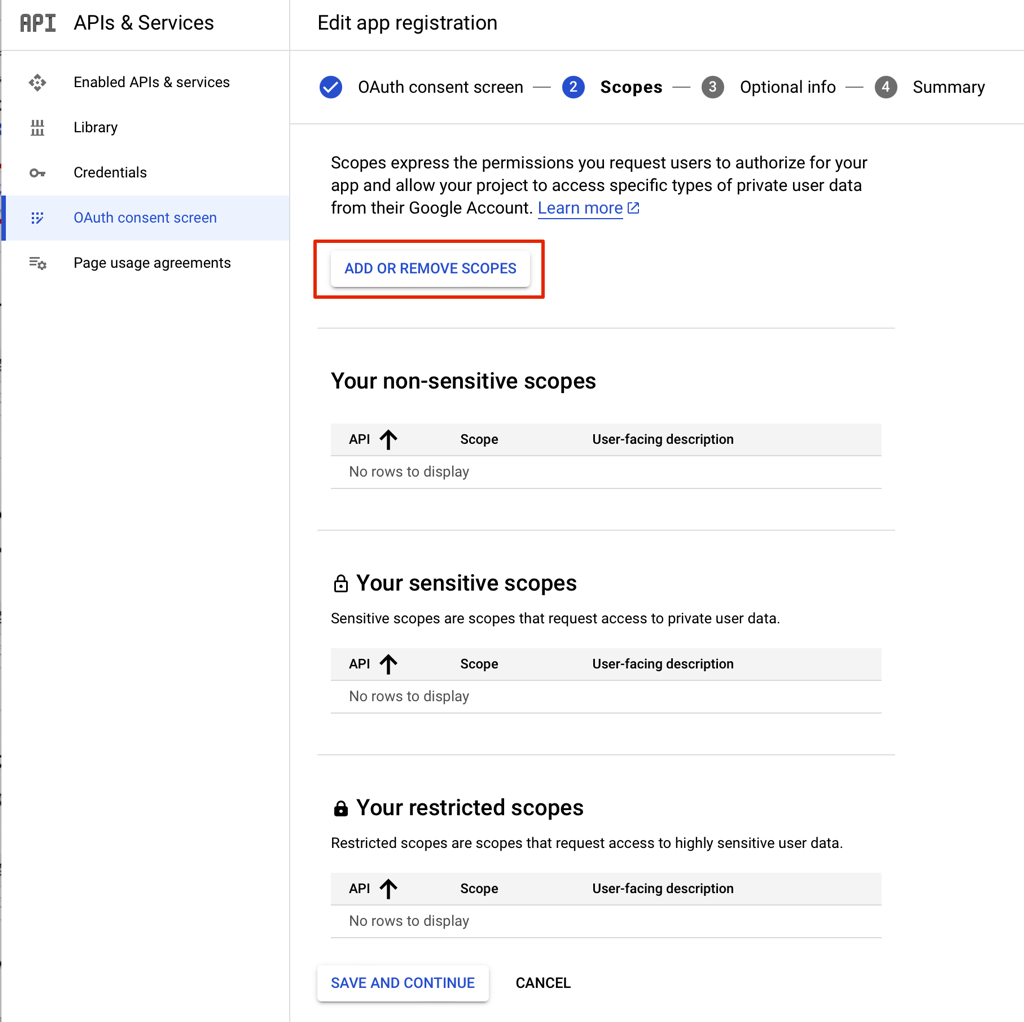Select OAuth consent screen in sidebar
Screen dimensions: 1024x1022
coord(145,217)
